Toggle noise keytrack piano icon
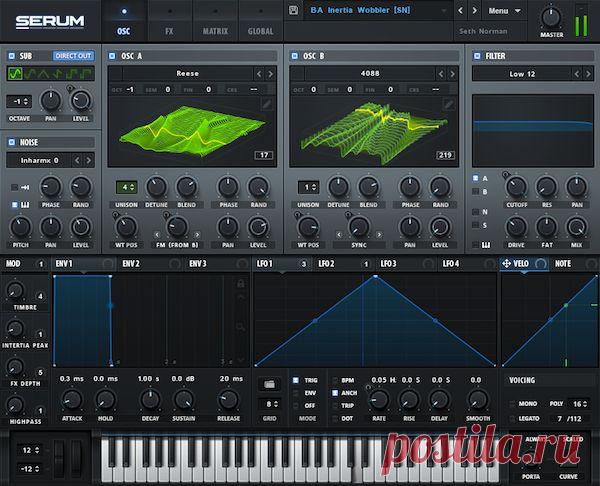The height and width of the screenshot is (486, 600). pos(25,205)
